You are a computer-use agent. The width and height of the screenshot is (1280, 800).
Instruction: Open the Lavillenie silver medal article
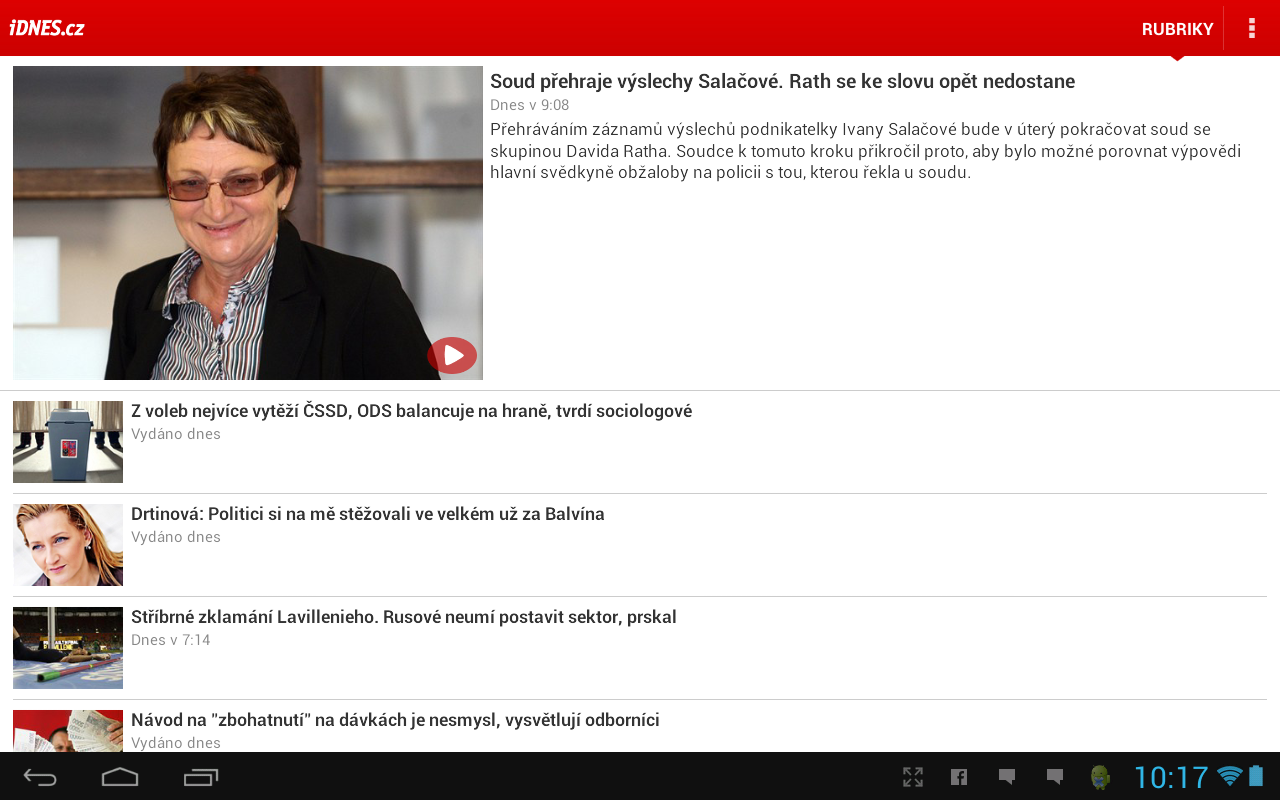coord(404,616)
